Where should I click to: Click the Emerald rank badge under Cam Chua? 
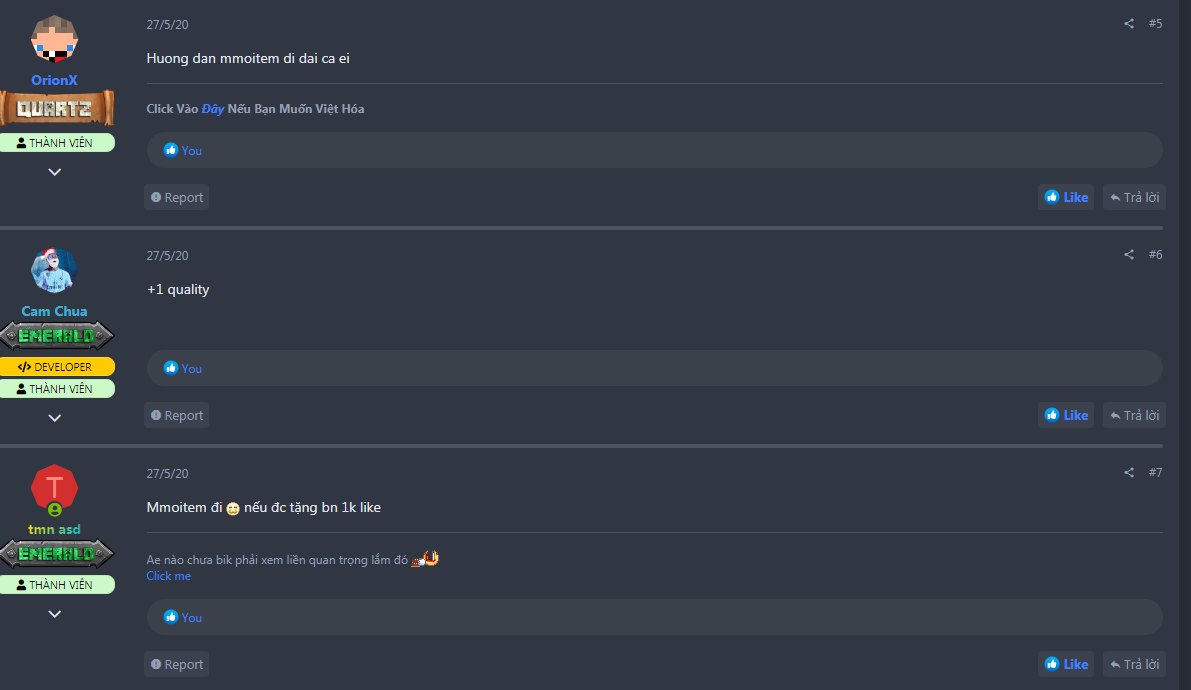tap(57, 336)
